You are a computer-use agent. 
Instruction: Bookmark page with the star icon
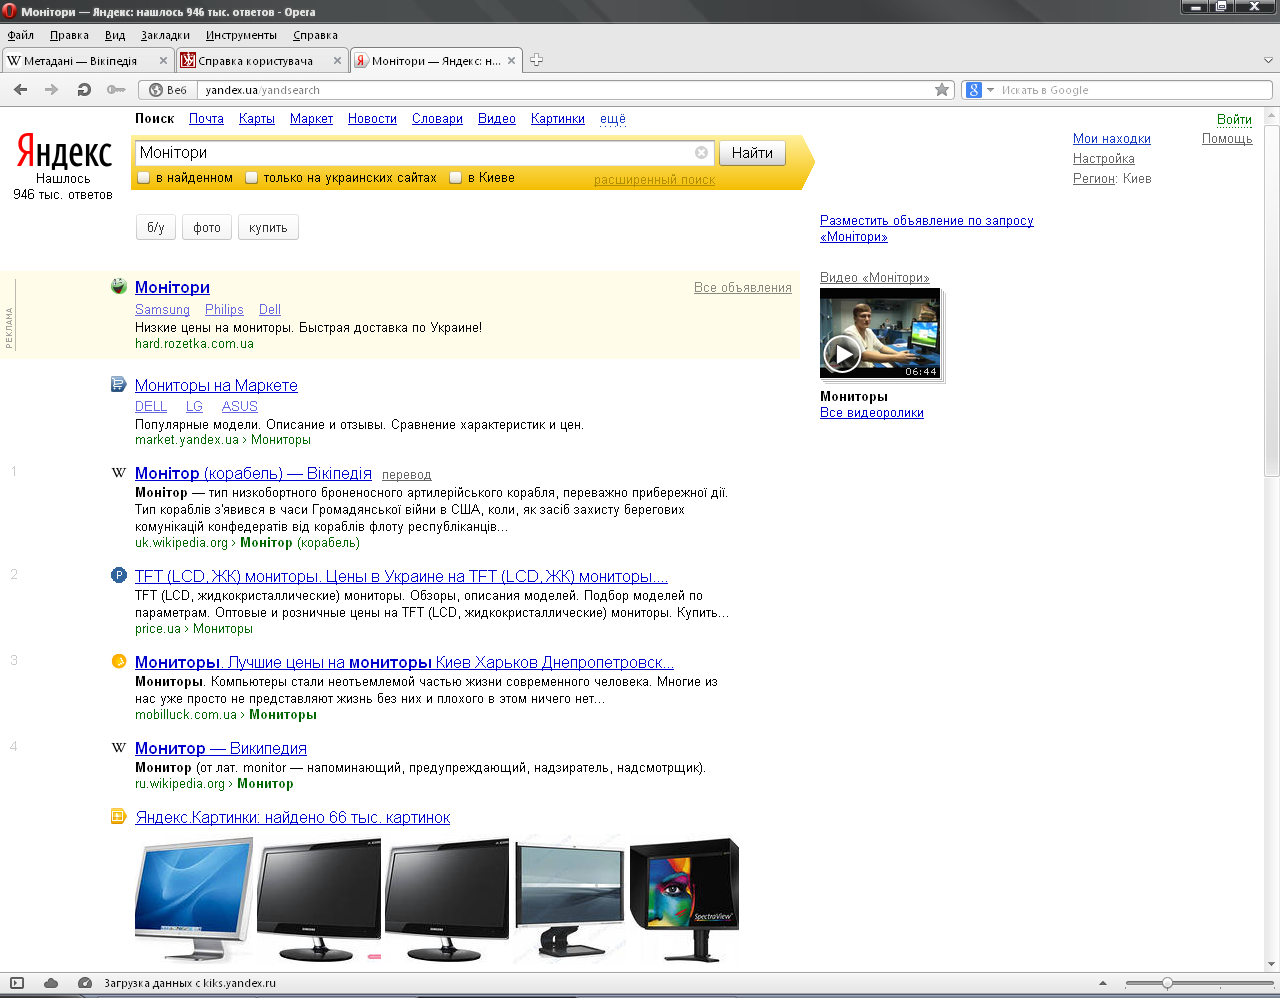point(942,90)
